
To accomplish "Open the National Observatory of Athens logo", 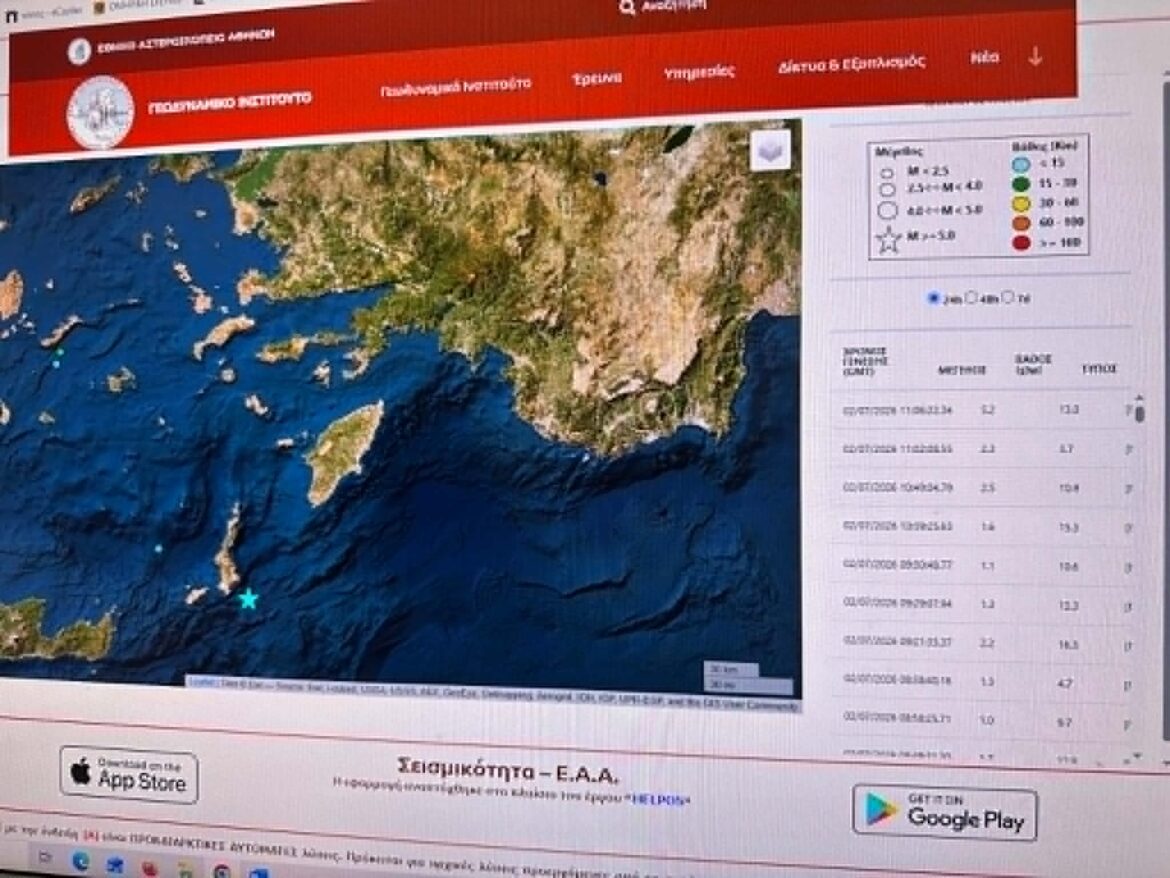I will pyautogui.click(x=79, y=51).
